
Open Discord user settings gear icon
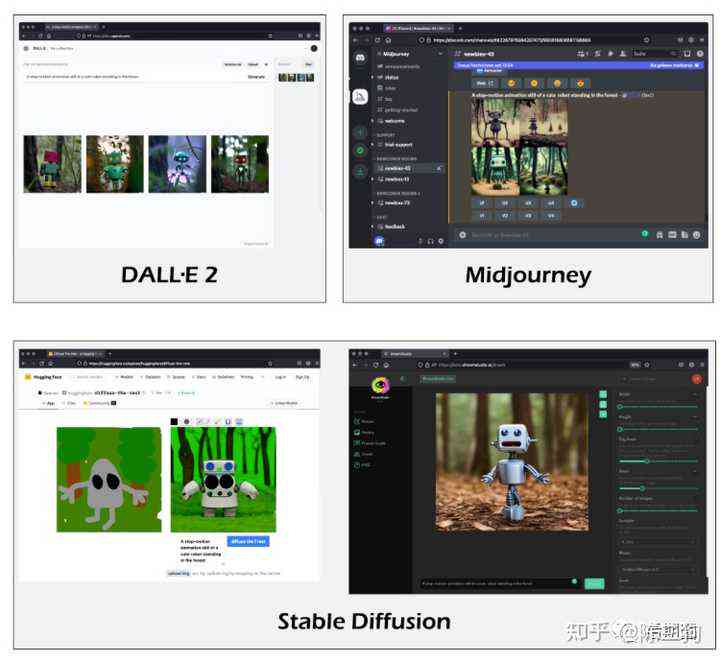(441, 241)
